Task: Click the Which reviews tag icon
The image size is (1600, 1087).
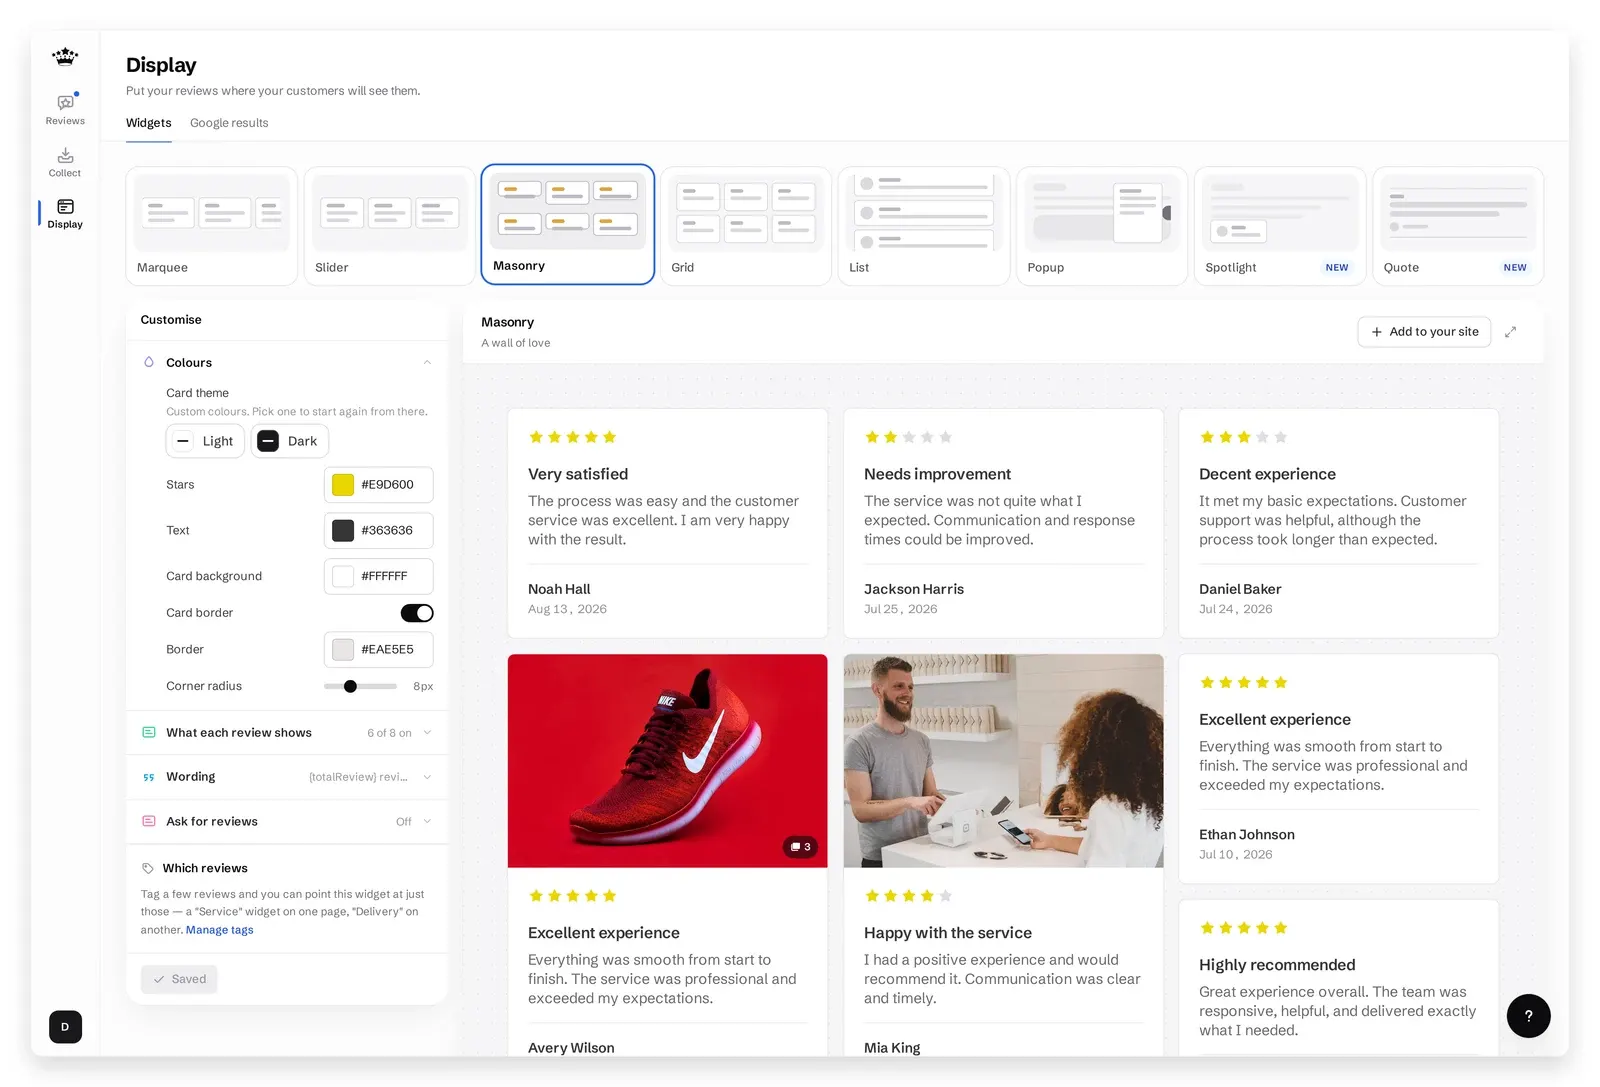Action: click(x=148, y=868)
